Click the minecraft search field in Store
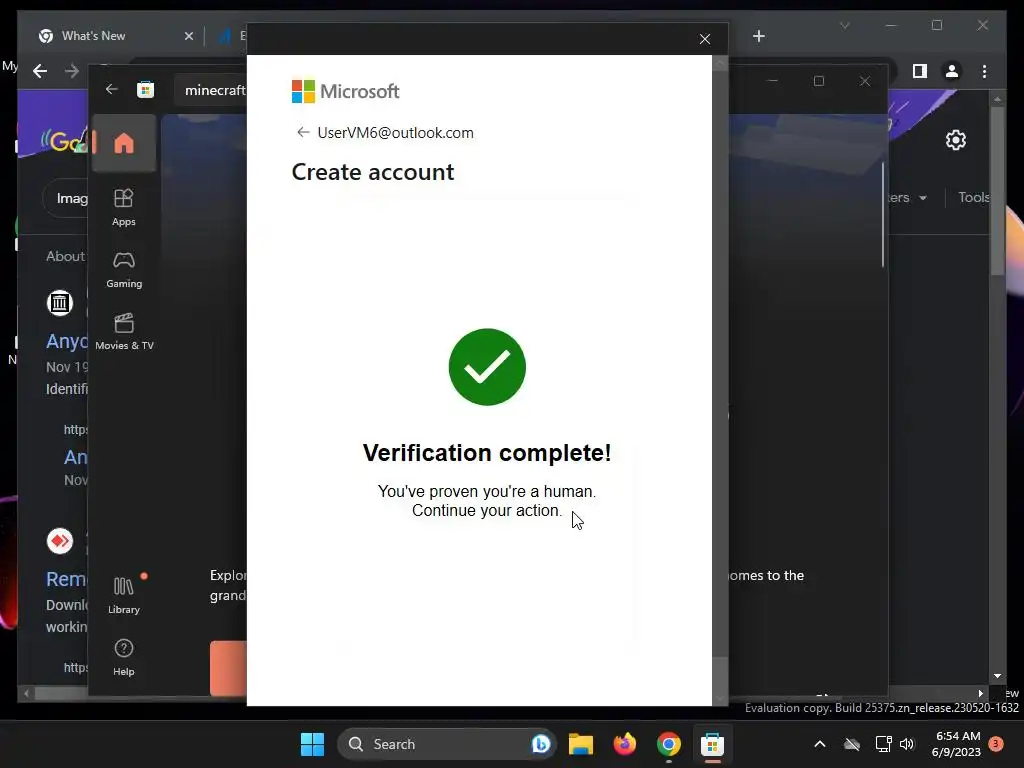This screenshot has height=768, width=1024. [x=211, y=90]
